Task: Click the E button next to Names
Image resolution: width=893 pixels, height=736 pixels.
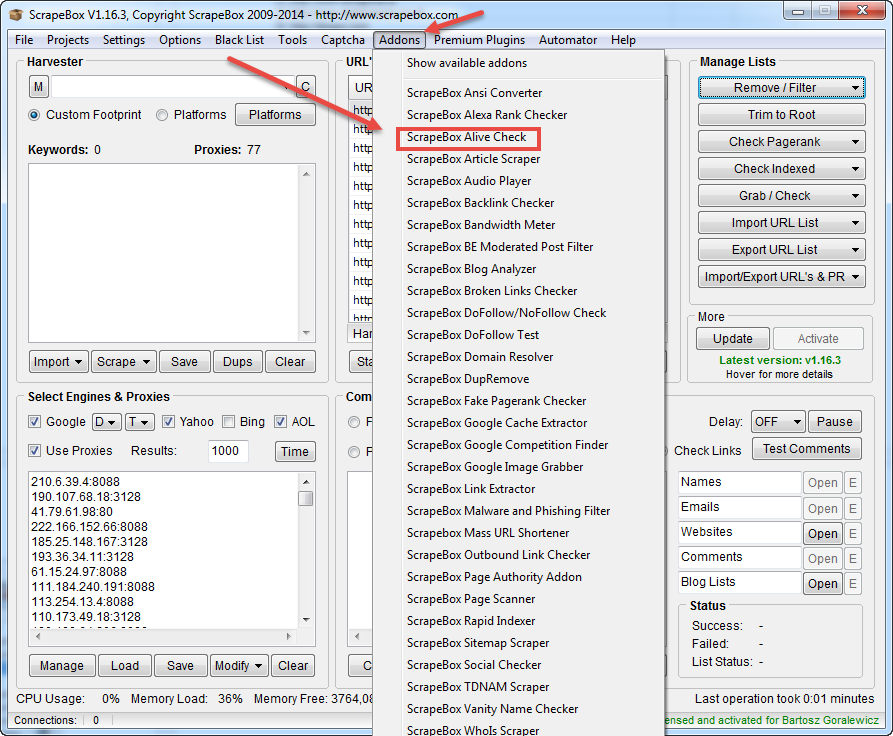Action: click(853, 483)
